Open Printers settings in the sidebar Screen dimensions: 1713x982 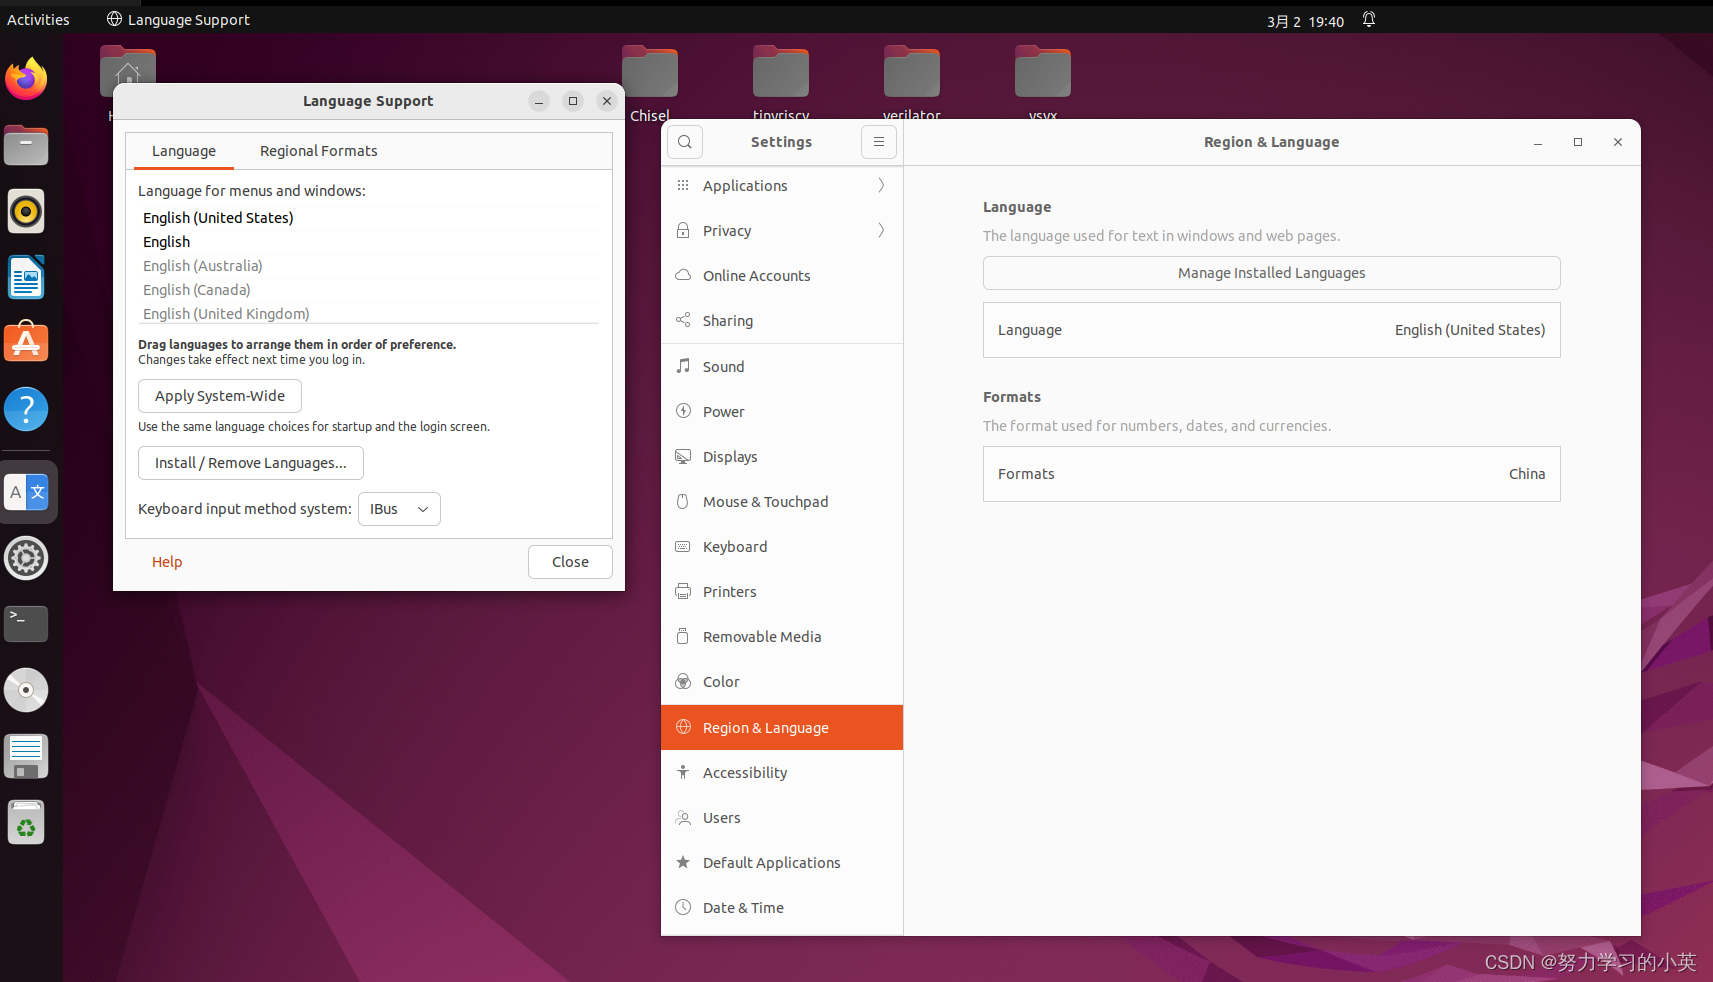[728, 591]
